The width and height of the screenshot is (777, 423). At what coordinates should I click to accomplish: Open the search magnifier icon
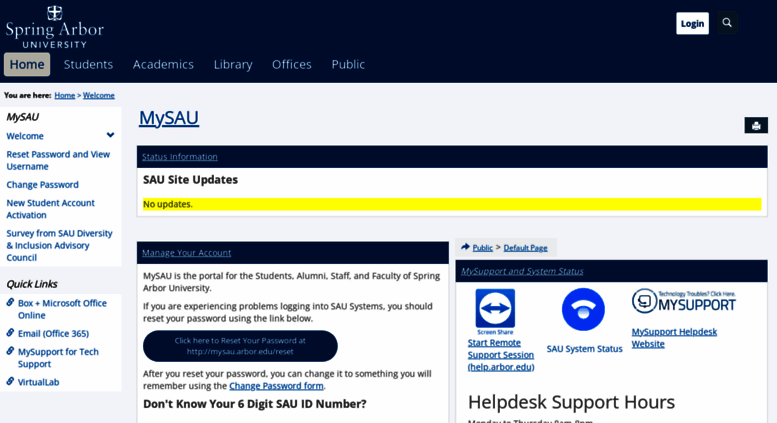[727, 23]
